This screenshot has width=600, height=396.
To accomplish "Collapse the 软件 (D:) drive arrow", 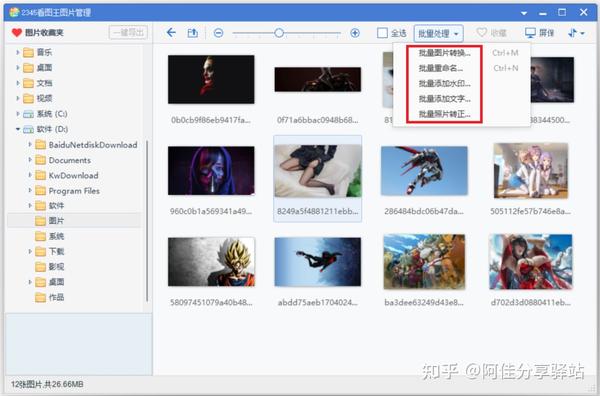I will [18, 129].
